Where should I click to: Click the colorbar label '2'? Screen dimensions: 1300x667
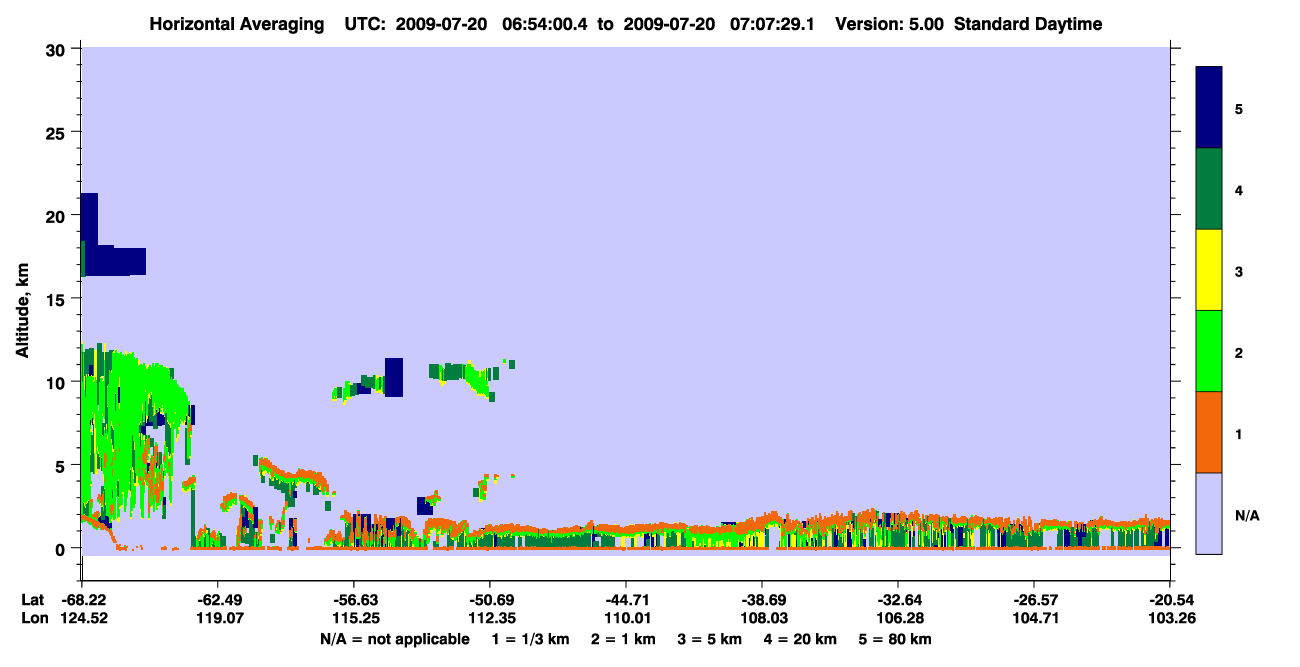click(x=1239, y=352)
